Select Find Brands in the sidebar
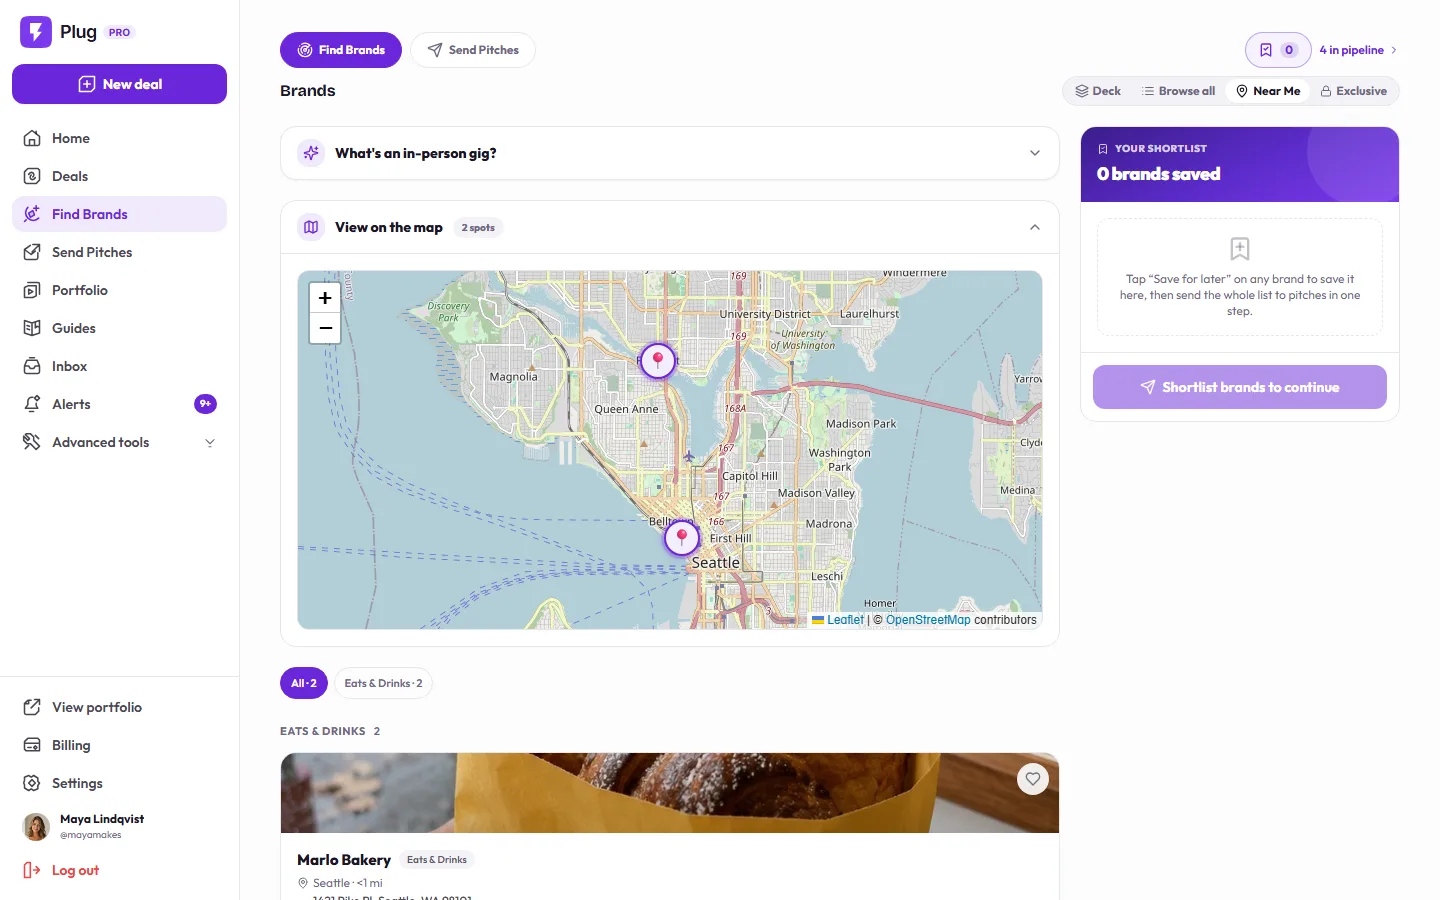1440x900 pixels. (x=119, y=214)
